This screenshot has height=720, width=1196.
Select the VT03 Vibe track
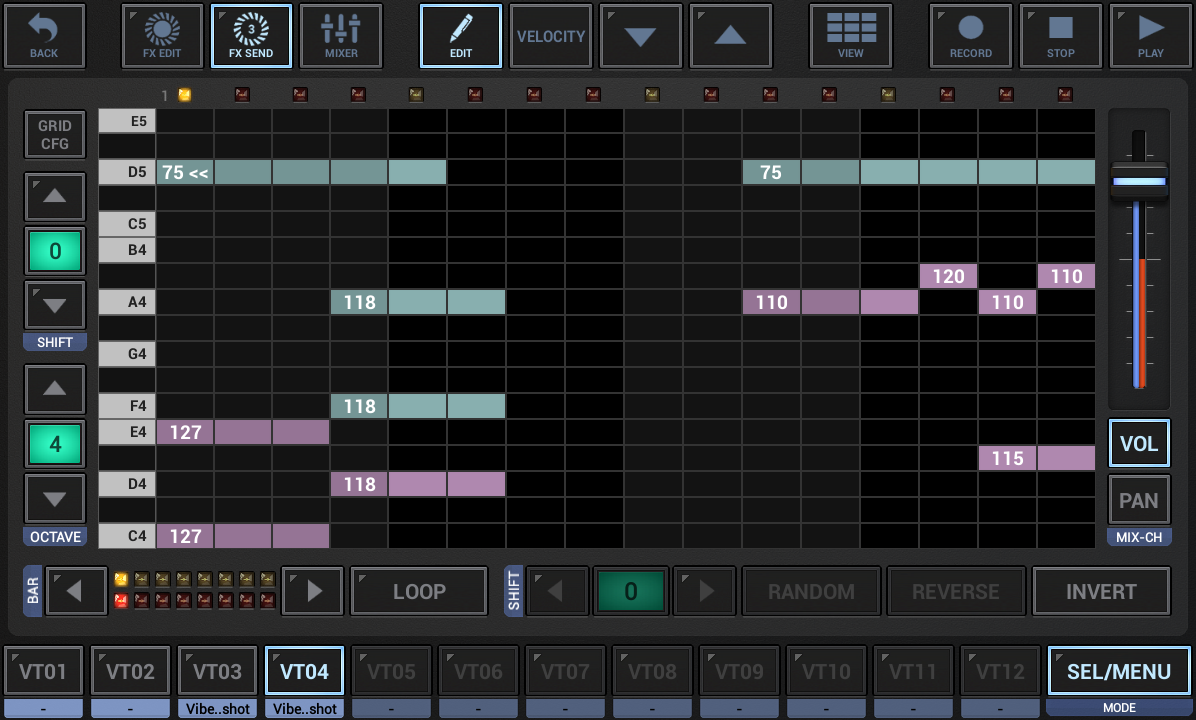[217, 670]
